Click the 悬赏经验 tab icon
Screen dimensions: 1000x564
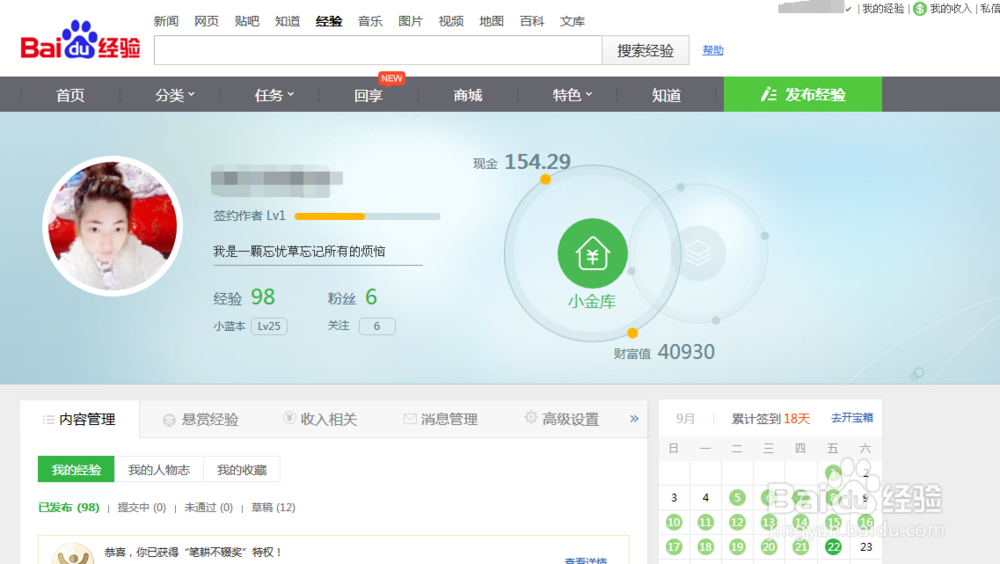pos(169,420)
